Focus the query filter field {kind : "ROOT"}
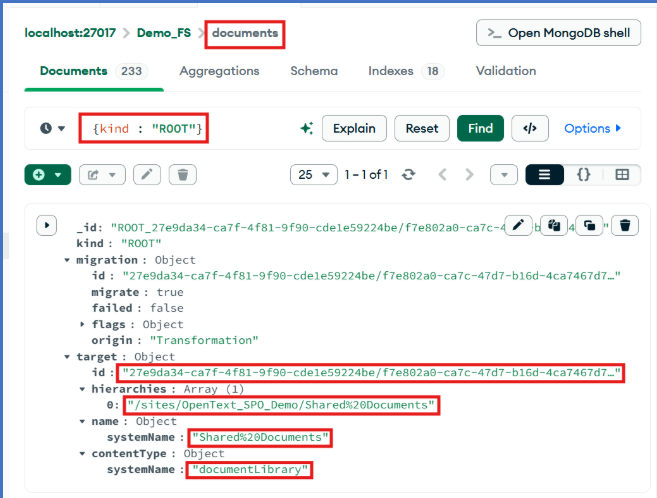Viewport: 657px width, 498px height. pyautogui.click(x=147, y=128)
